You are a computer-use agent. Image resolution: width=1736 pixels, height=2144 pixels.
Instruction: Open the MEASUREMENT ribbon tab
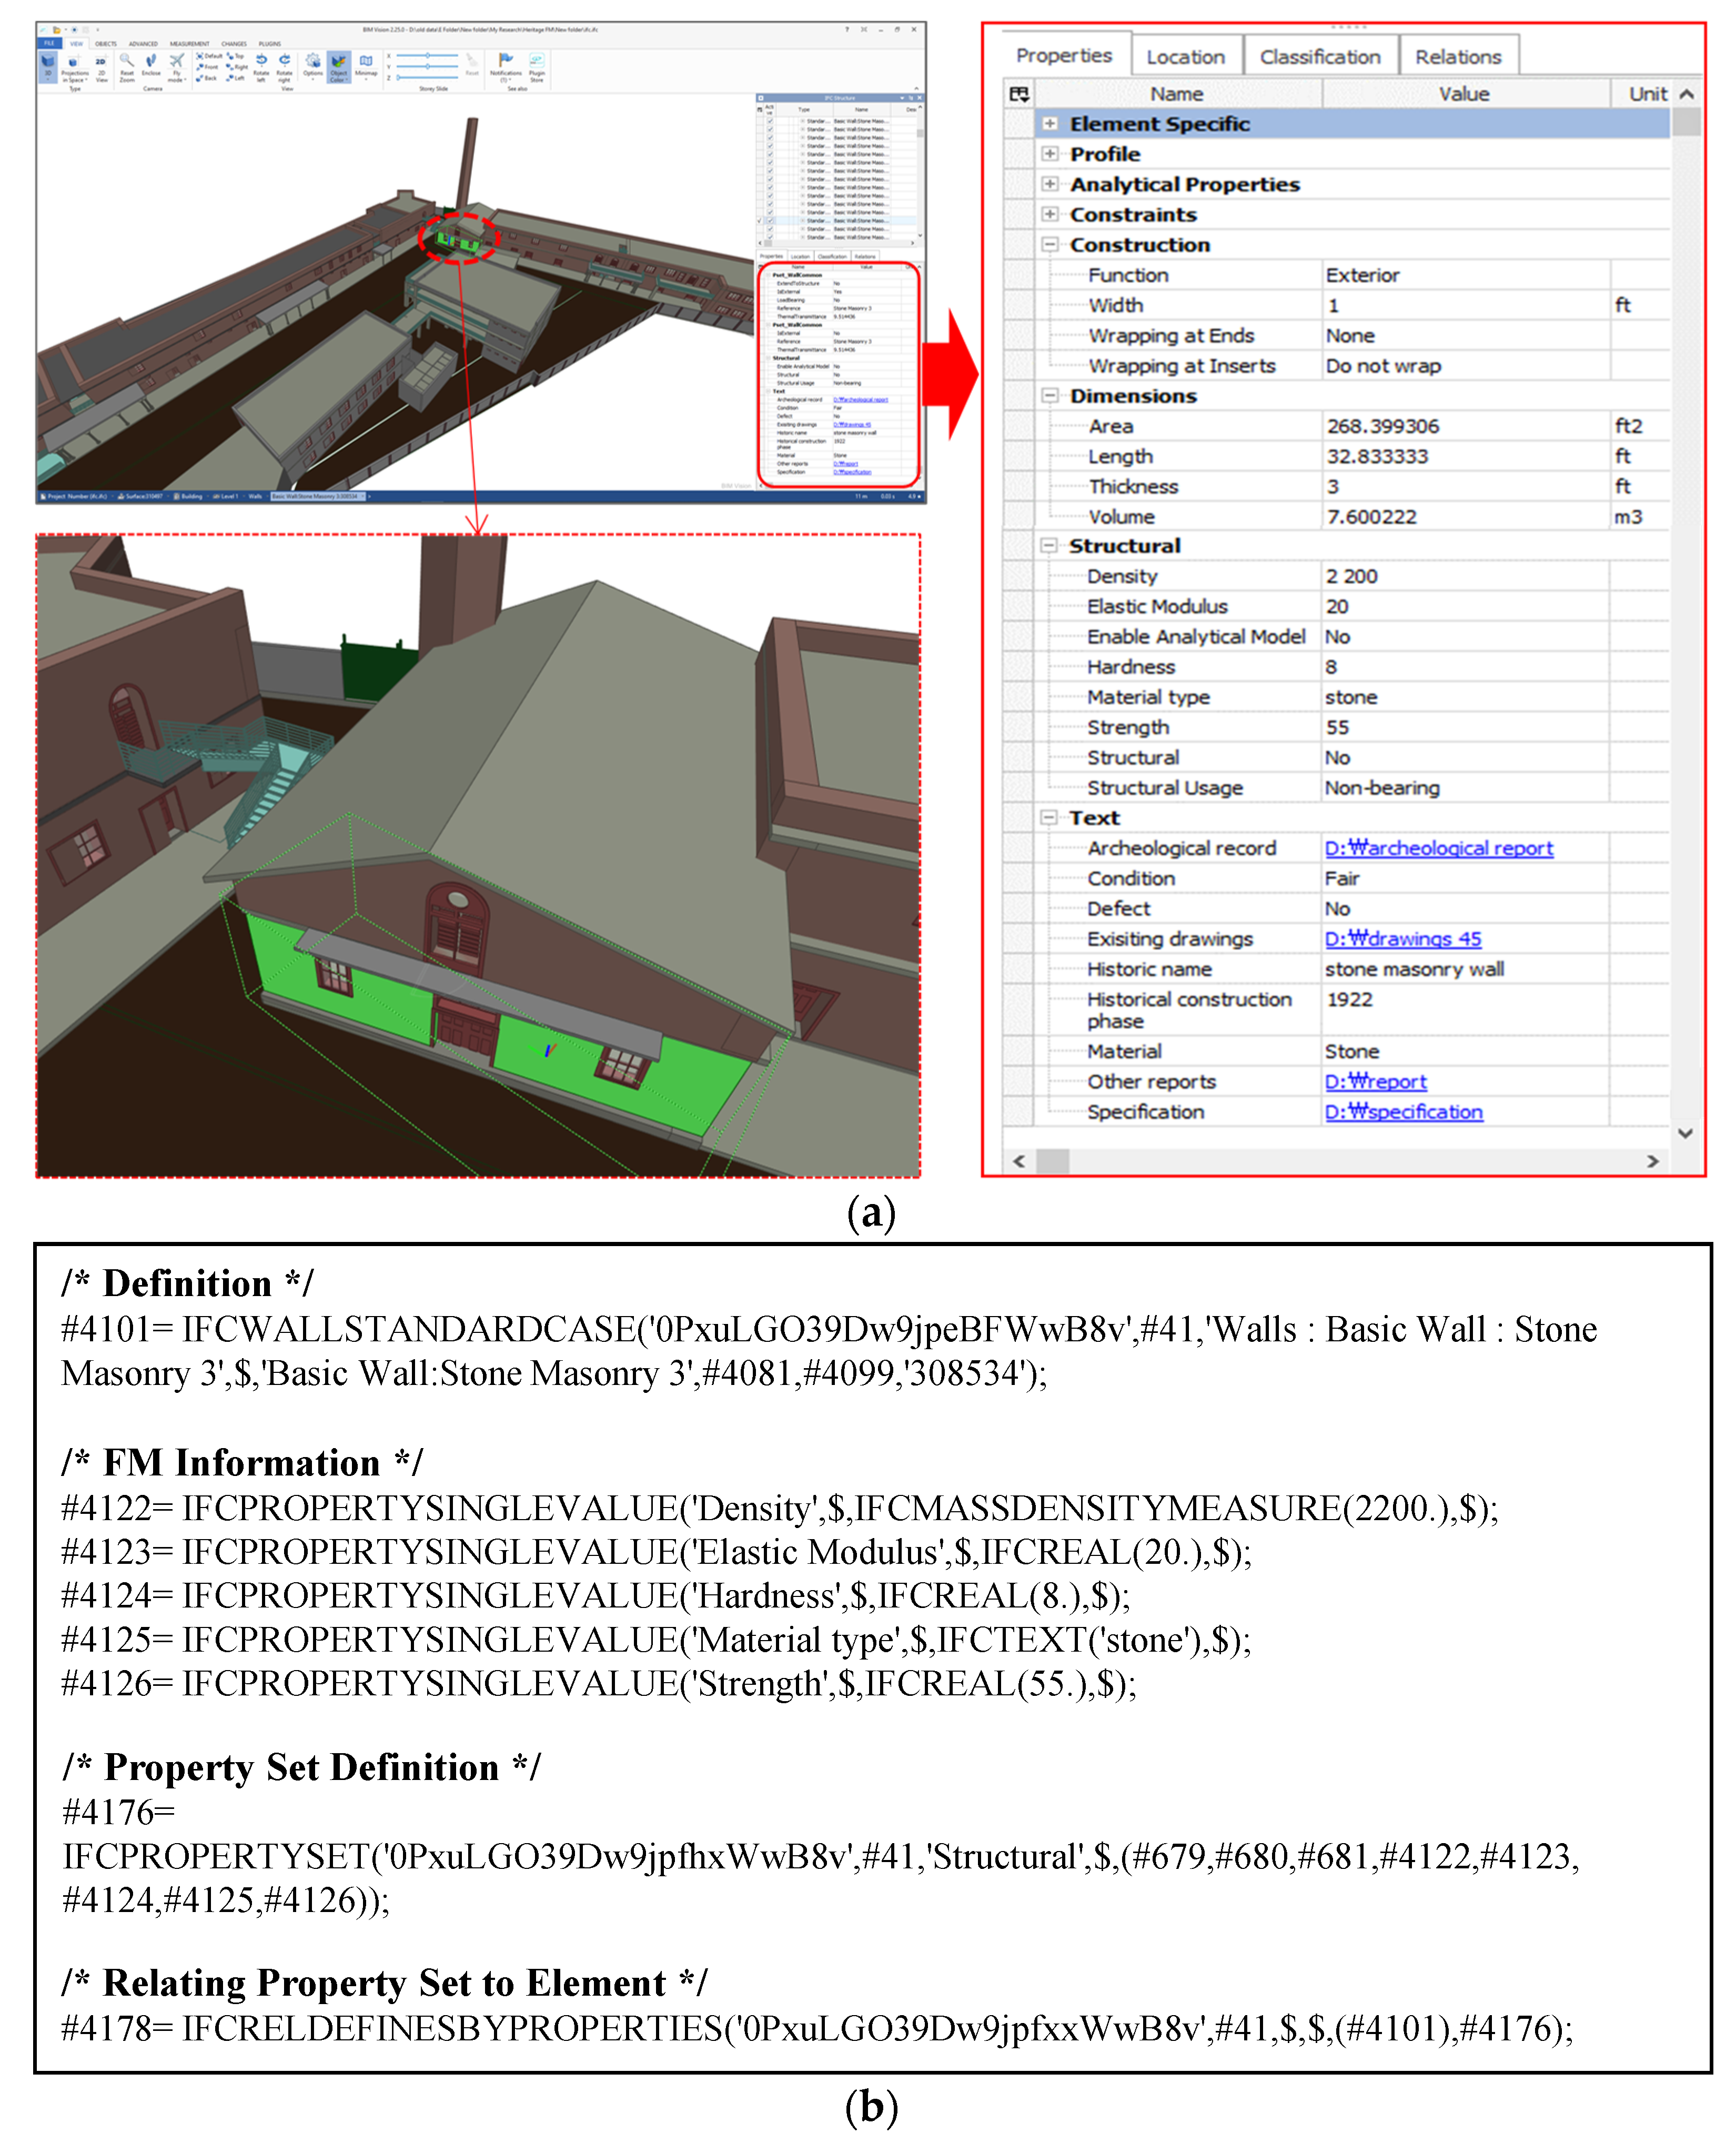[190, 44]
